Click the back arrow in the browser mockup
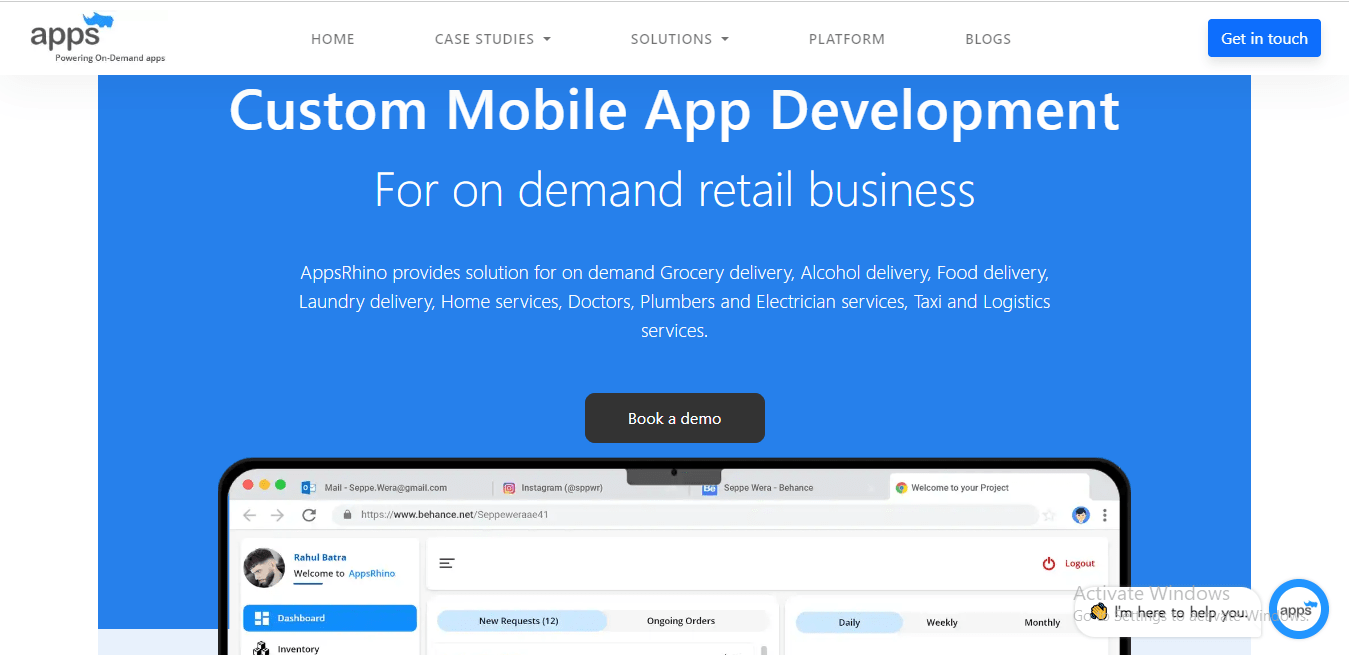 coord(249,515)
